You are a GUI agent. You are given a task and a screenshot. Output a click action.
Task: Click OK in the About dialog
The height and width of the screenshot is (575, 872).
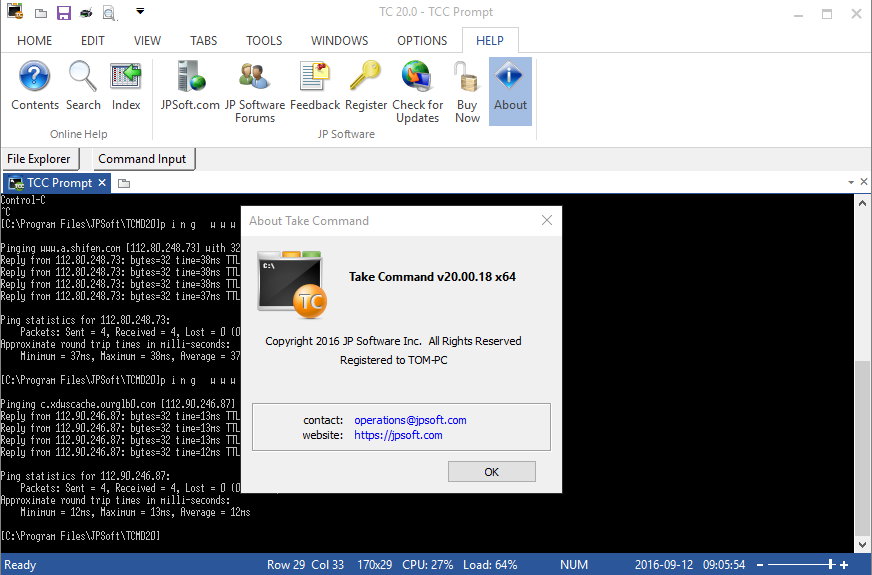pos(492,472)
